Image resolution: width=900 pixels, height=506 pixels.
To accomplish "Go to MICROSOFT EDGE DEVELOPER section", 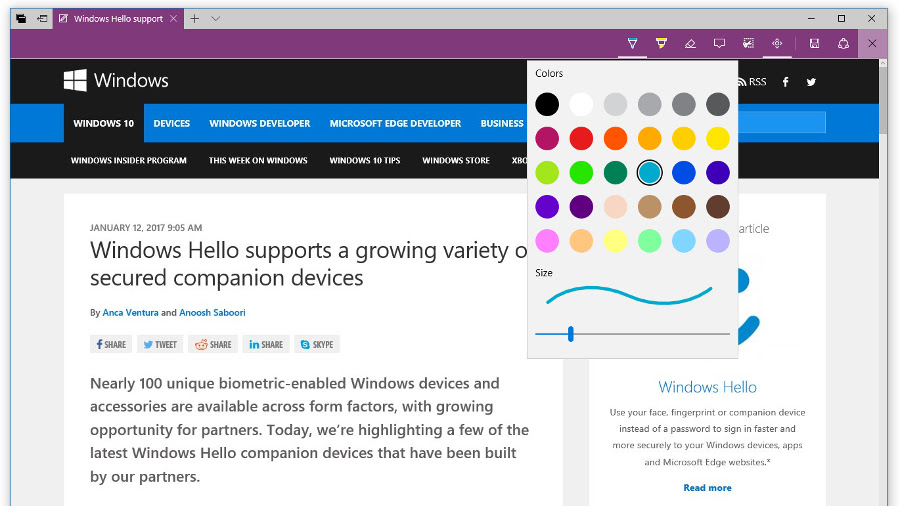I will pyautogui.click(x=395, y=123).
